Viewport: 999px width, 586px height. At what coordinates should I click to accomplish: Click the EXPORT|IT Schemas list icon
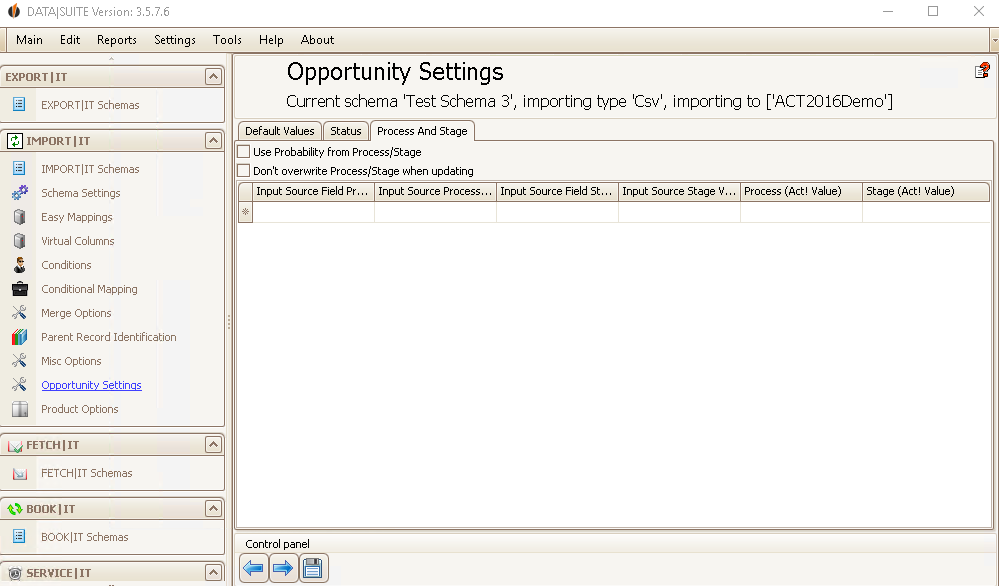point(19,104)
